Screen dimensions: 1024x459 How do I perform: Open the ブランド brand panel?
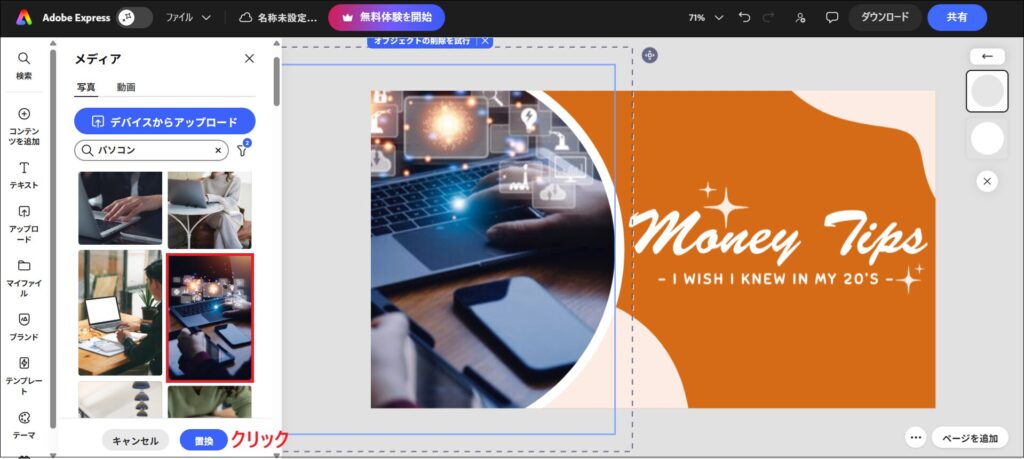tap(24, 326)
